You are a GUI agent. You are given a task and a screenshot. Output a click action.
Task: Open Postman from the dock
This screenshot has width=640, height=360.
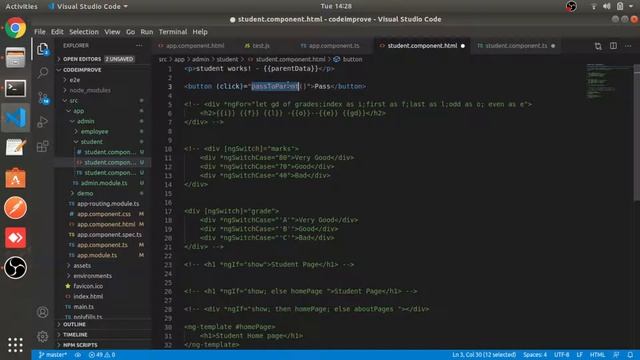16,208
